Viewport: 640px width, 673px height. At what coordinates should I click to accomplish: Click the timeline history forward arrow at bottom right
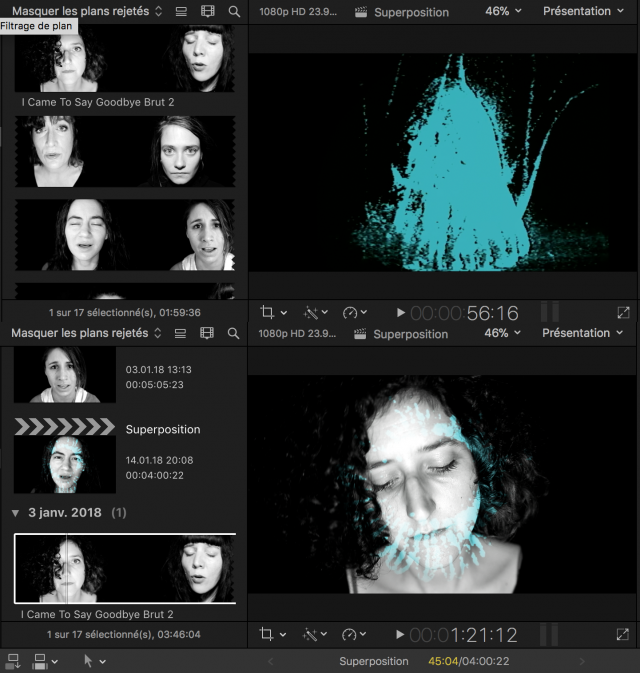click(x=583, y=661)
